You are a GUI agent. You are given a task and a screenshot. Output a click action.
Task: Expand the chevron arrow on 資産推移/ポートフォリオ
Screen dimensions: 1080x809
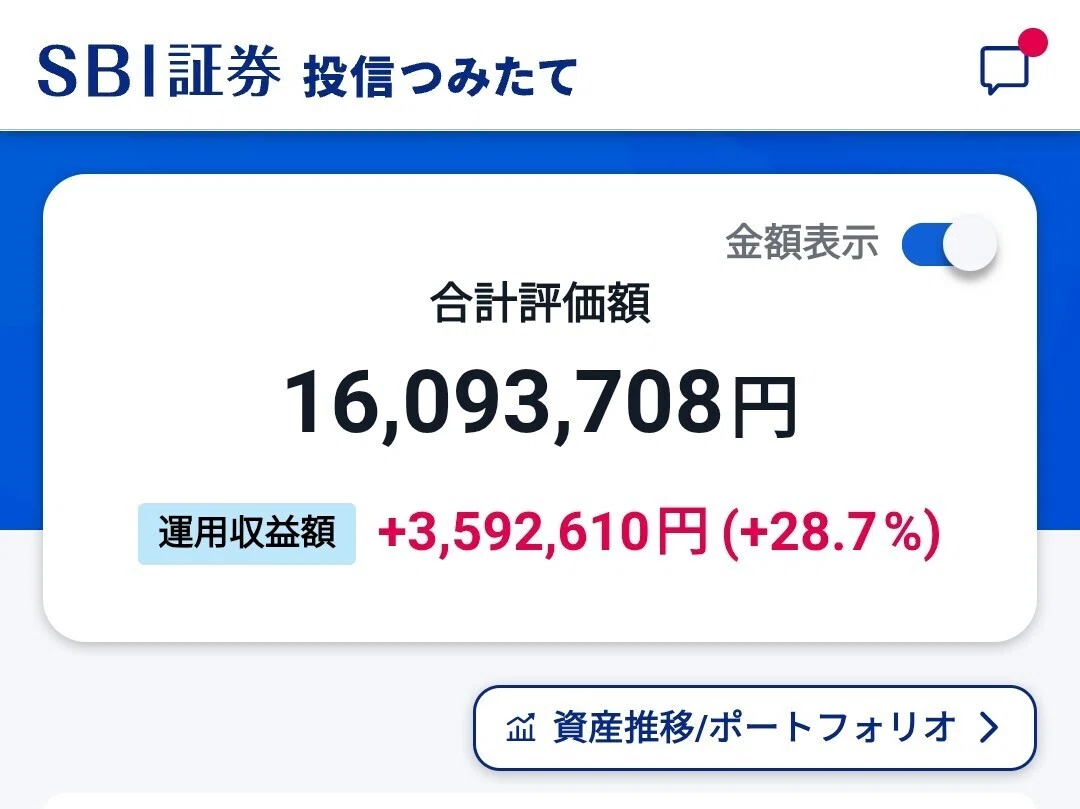coord(989,727)
